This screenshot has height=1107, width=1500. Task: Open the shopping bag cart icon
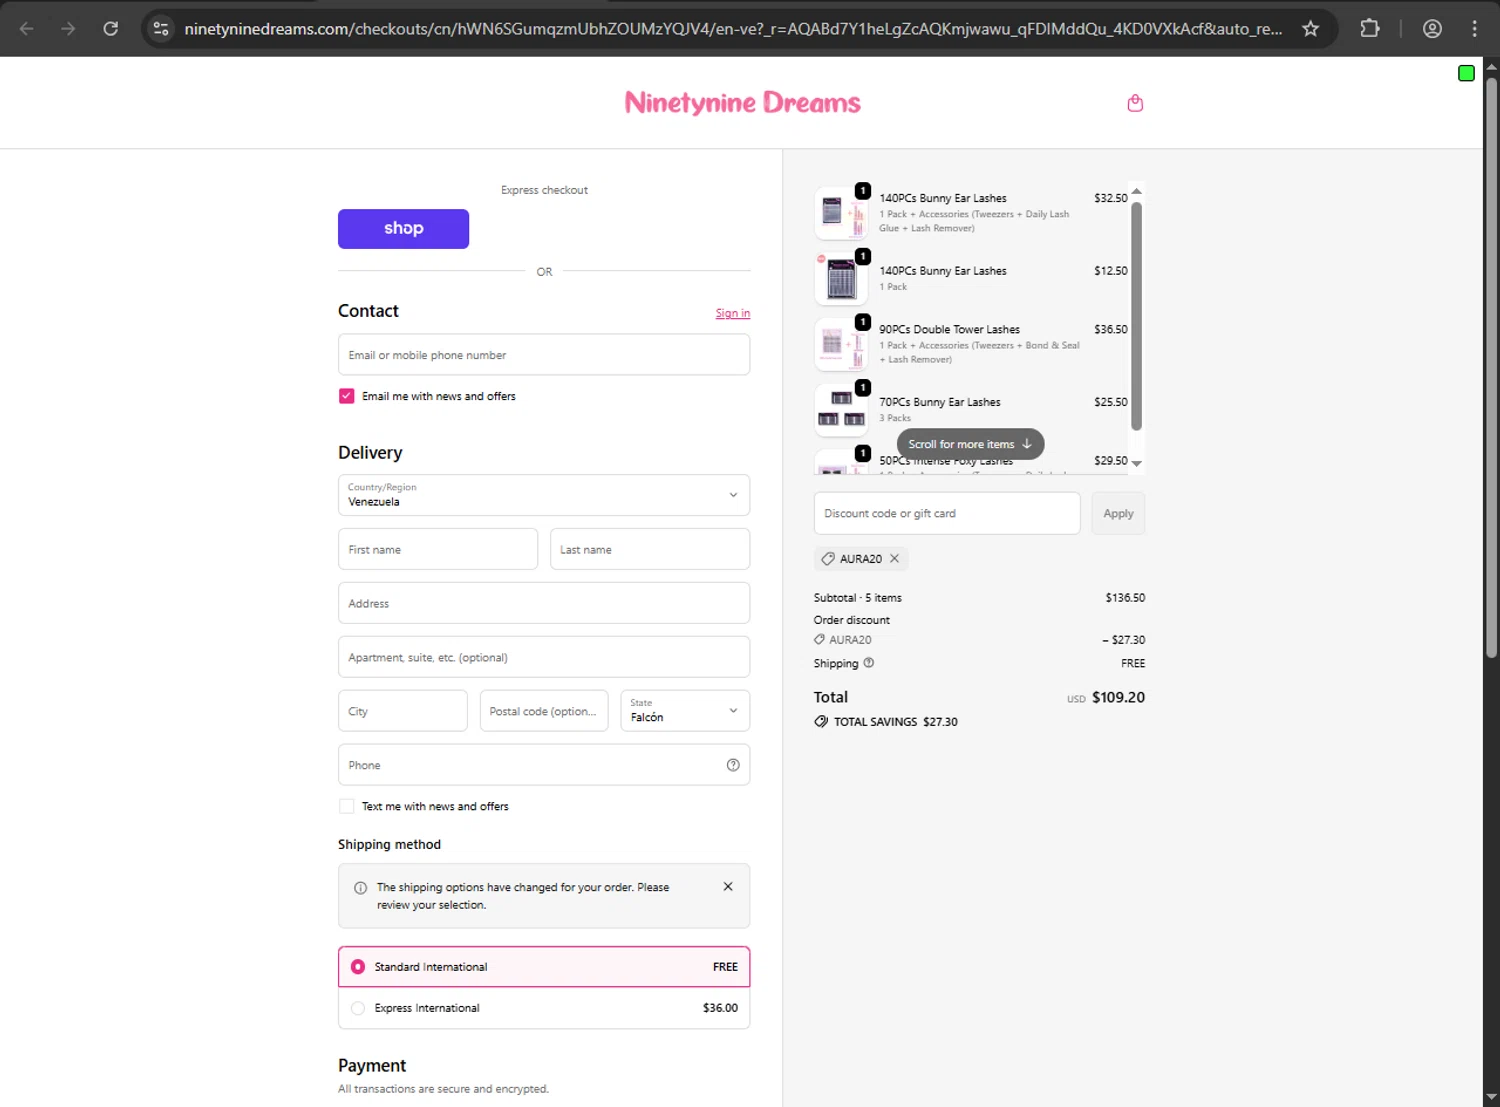pos(1135,103)
